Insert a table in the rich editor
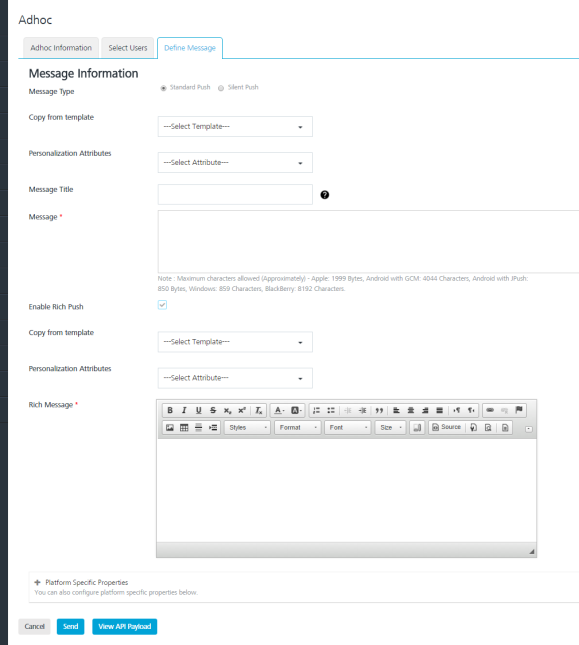 pyautogui.click(x=184, y=428)
